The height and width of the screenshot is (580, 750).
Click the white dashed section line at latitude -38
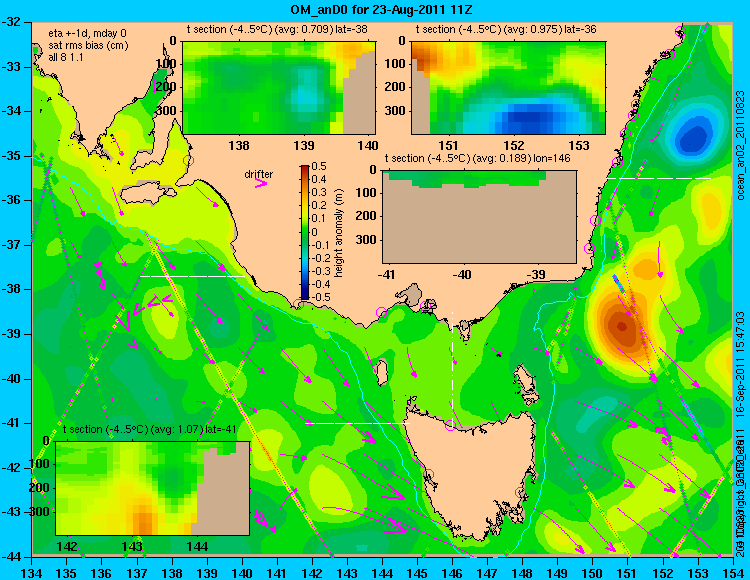coord(192,276)
